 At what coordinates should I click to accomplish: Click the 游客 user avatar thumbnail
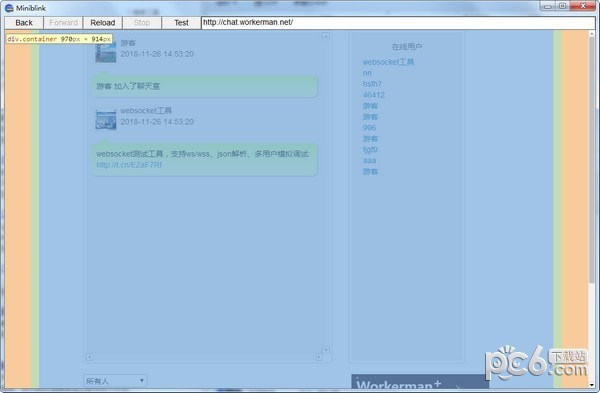[106, 52]
